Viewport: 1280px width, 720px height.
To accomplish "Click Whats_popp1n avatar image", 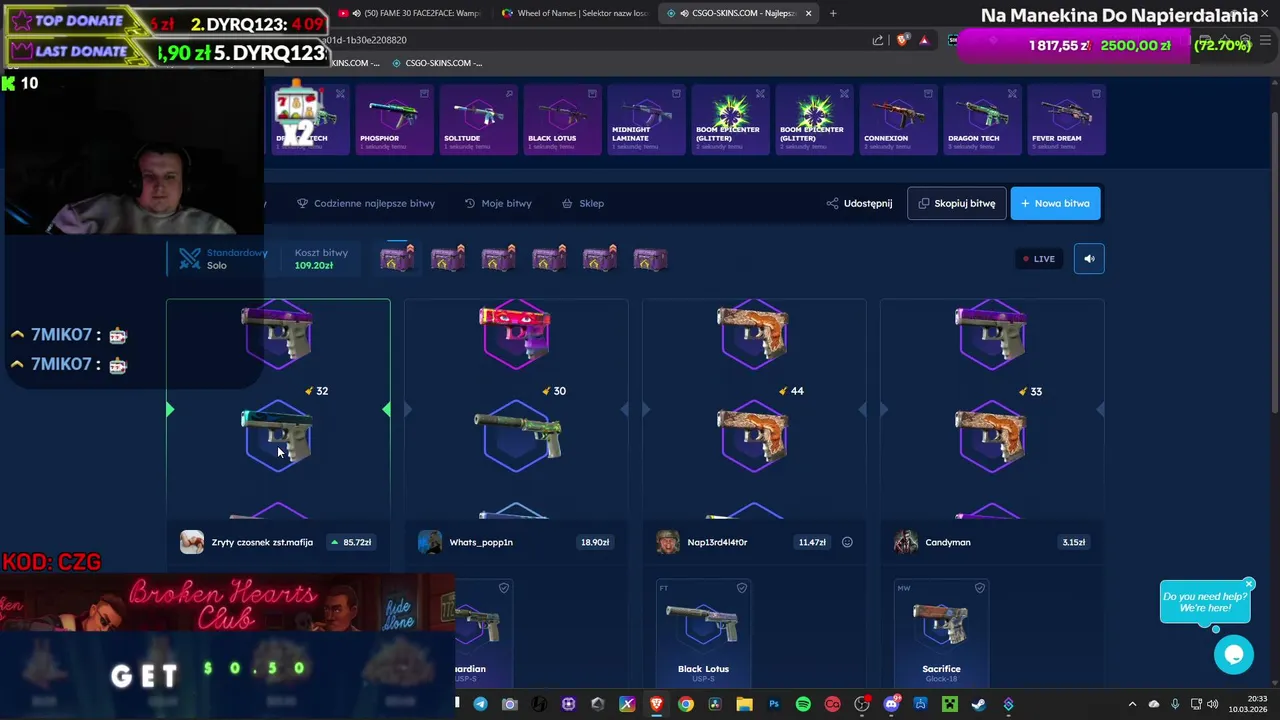I will tap(430, 542).
